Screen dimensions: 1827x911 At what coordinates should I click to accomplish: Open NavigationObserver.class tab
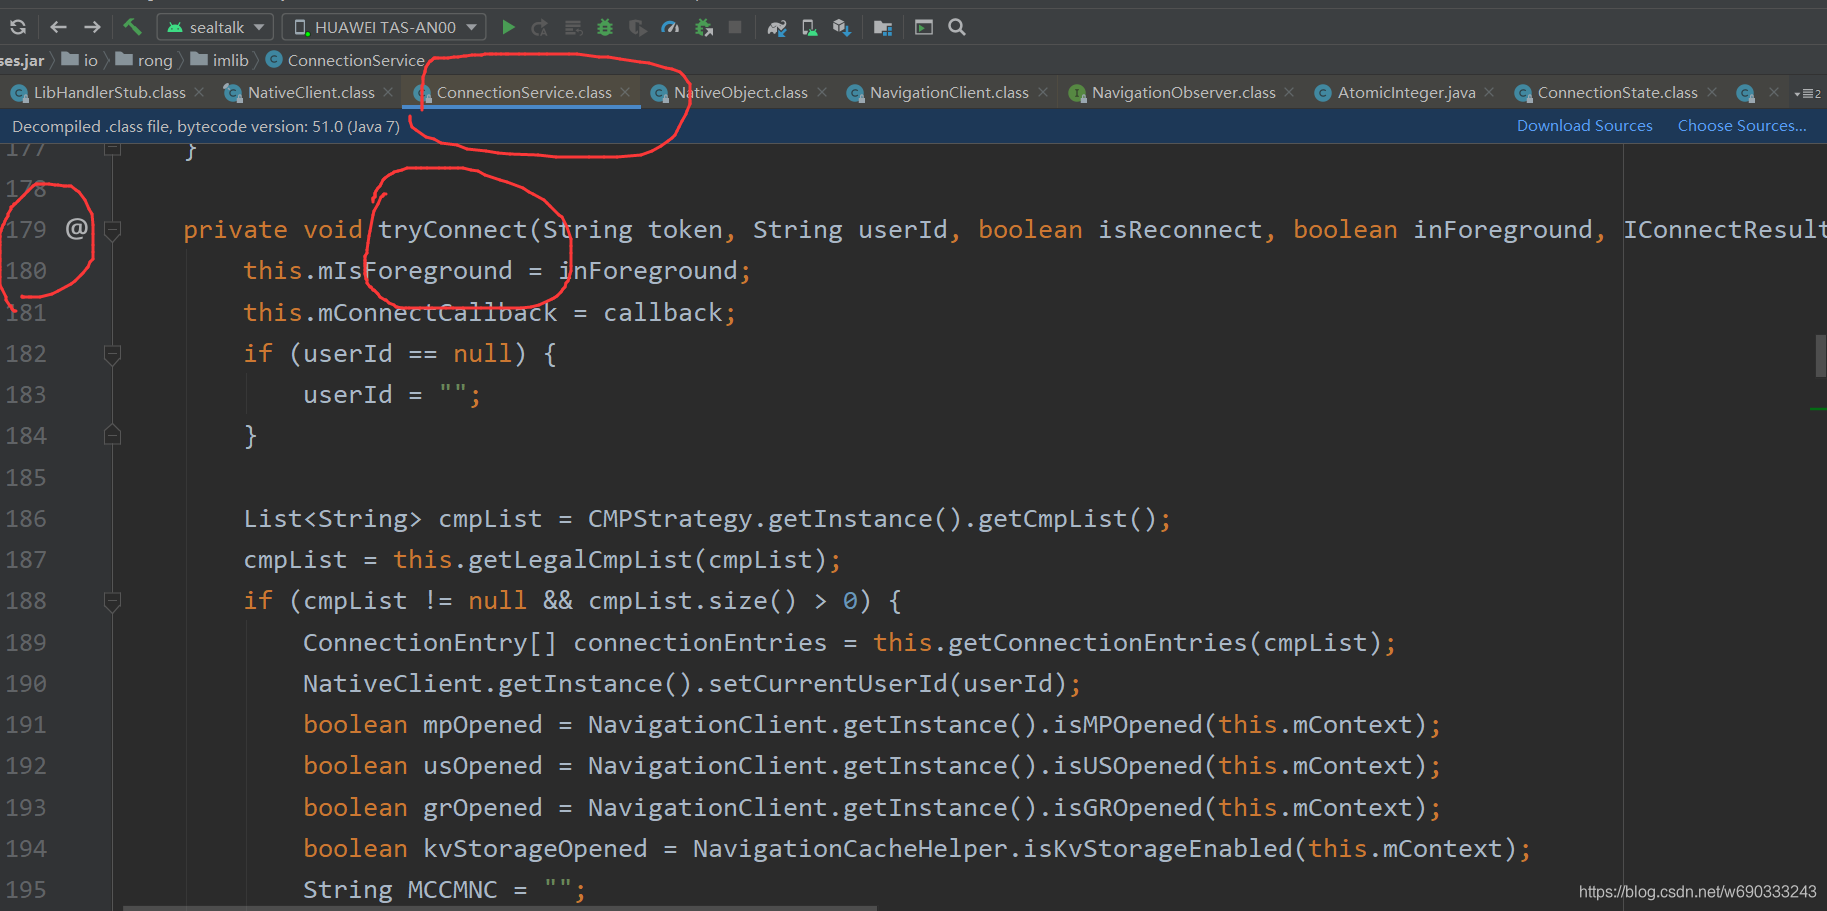1183,92
